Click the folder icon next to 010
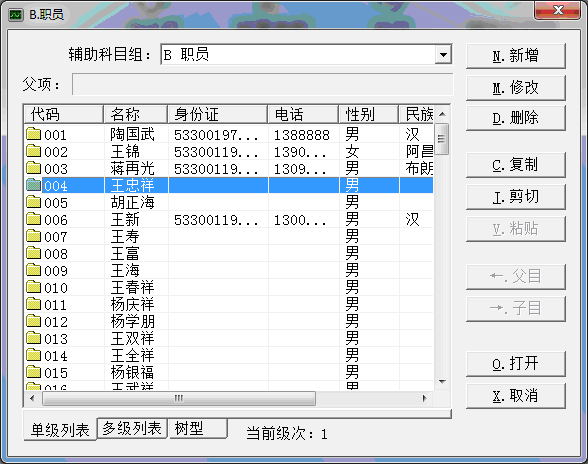 [33, 287]
